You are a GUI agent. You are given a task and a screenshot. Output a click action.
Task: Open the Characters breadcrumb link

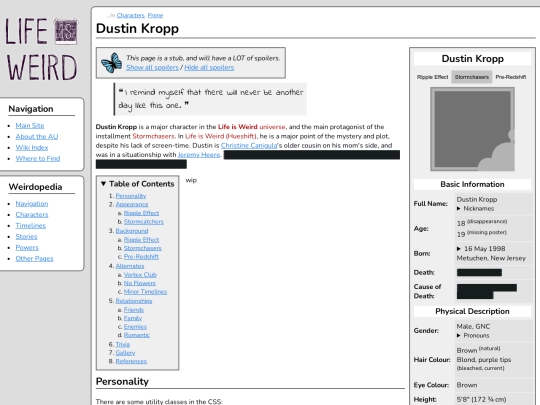pyautogui.click(x=131, y=15)
